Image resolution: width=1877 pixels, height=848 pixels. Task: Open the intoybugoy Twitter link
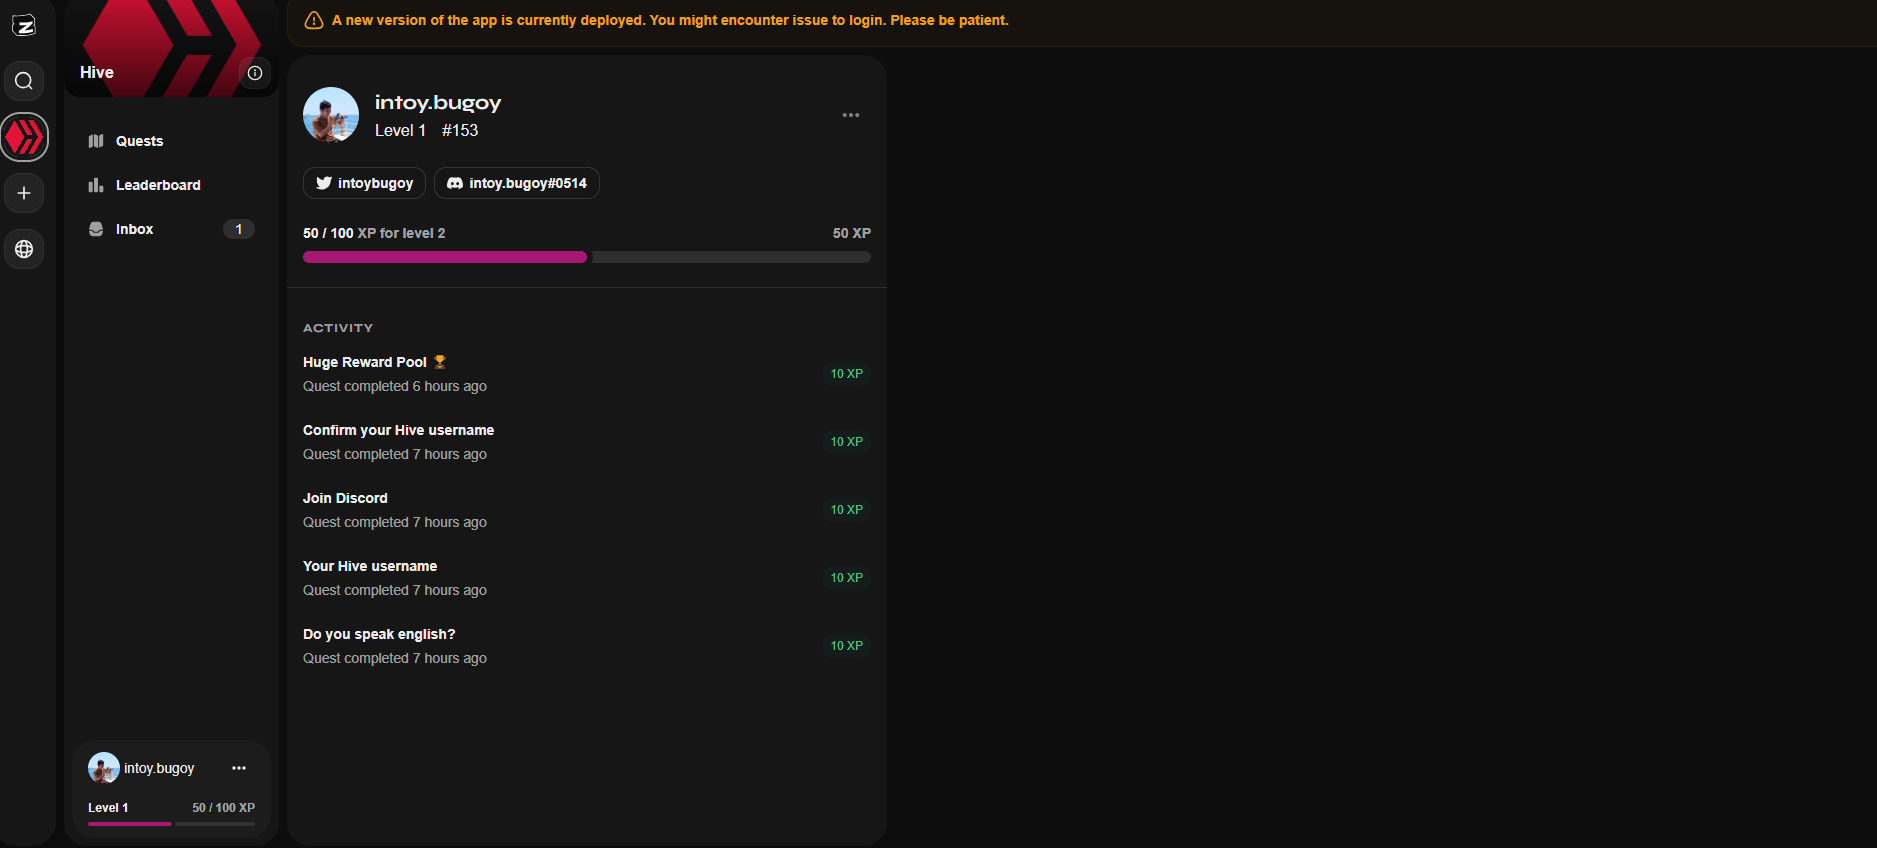pos(364,183)
